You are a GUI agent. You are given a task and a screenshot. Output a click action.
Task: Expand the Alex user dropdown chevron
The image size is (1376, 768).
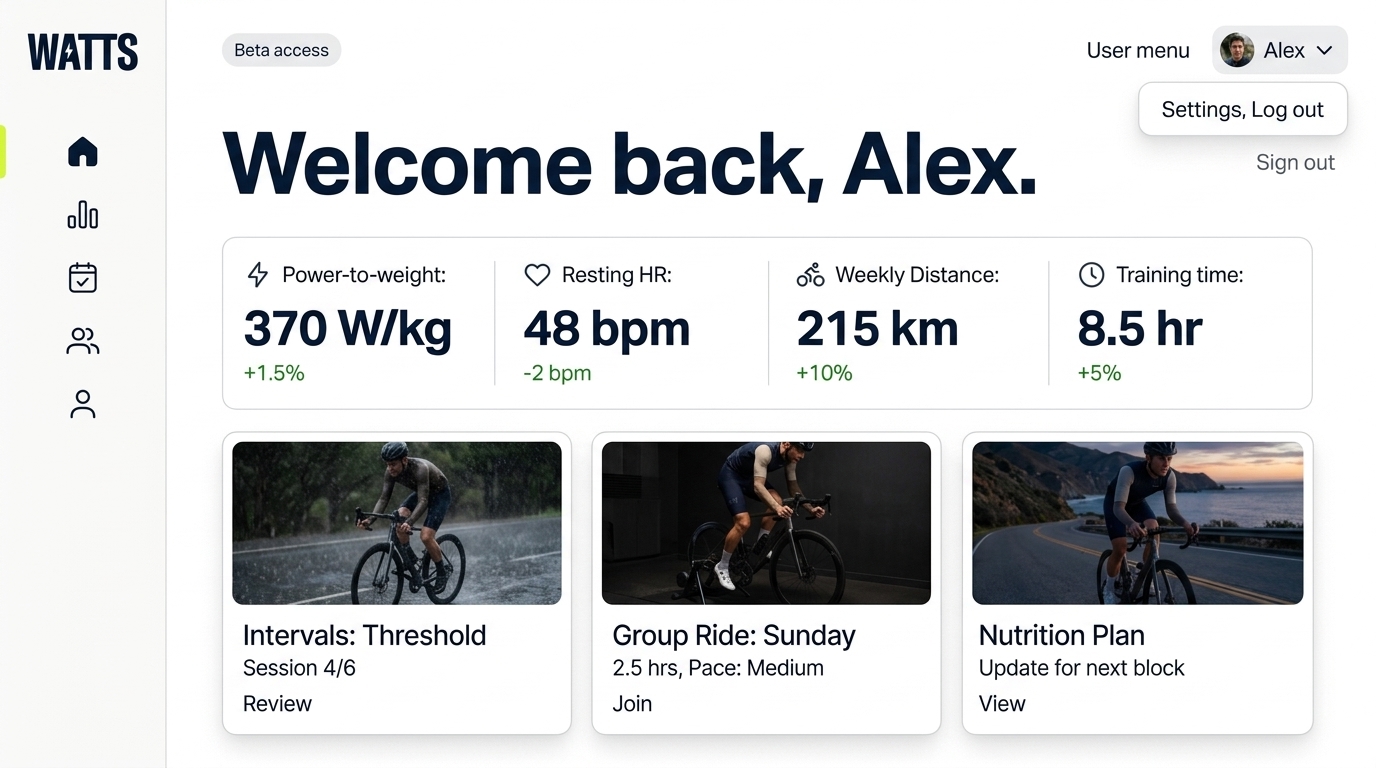click(x=1325, y=50)
